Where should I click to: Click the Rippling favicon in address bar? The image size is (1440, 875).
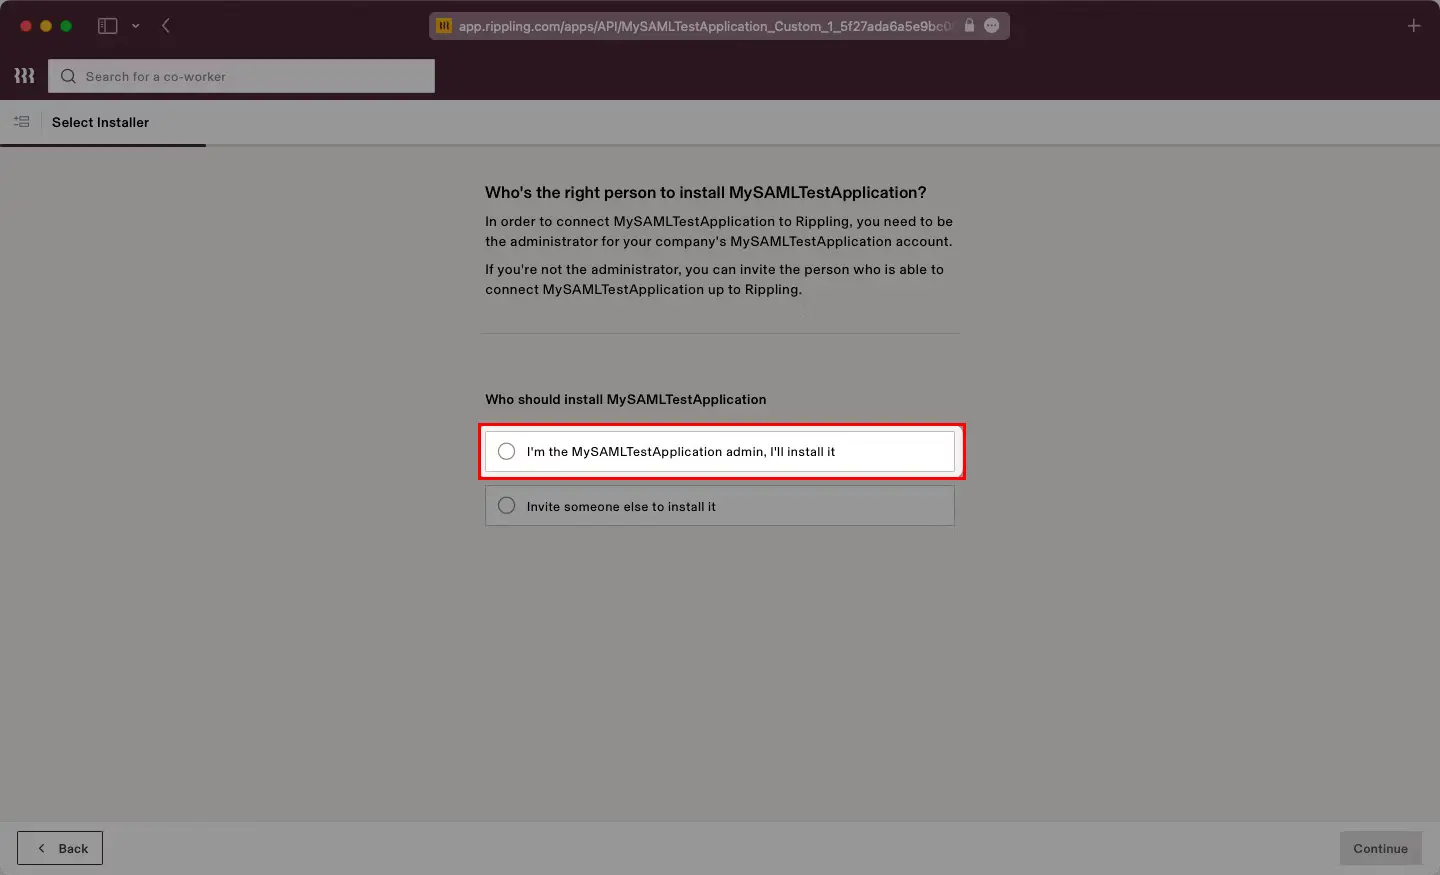(x=444, y=26)
